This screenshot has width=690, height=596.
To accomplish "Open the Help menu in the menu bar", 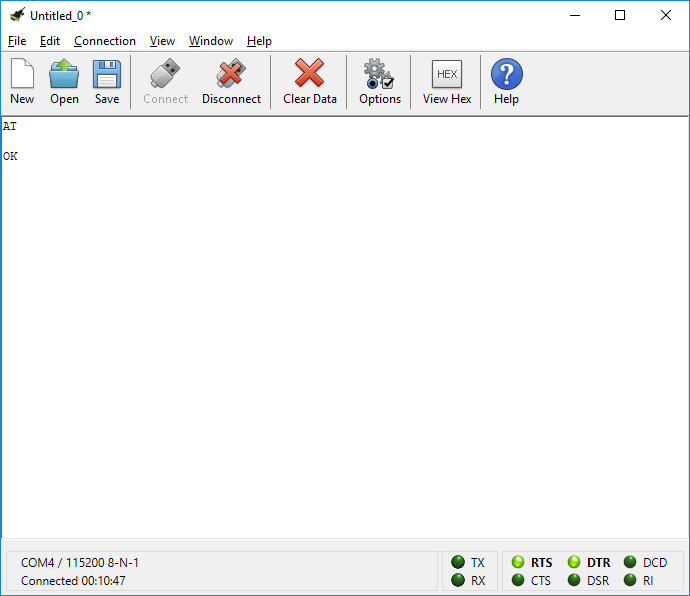I will click(259, 41).
